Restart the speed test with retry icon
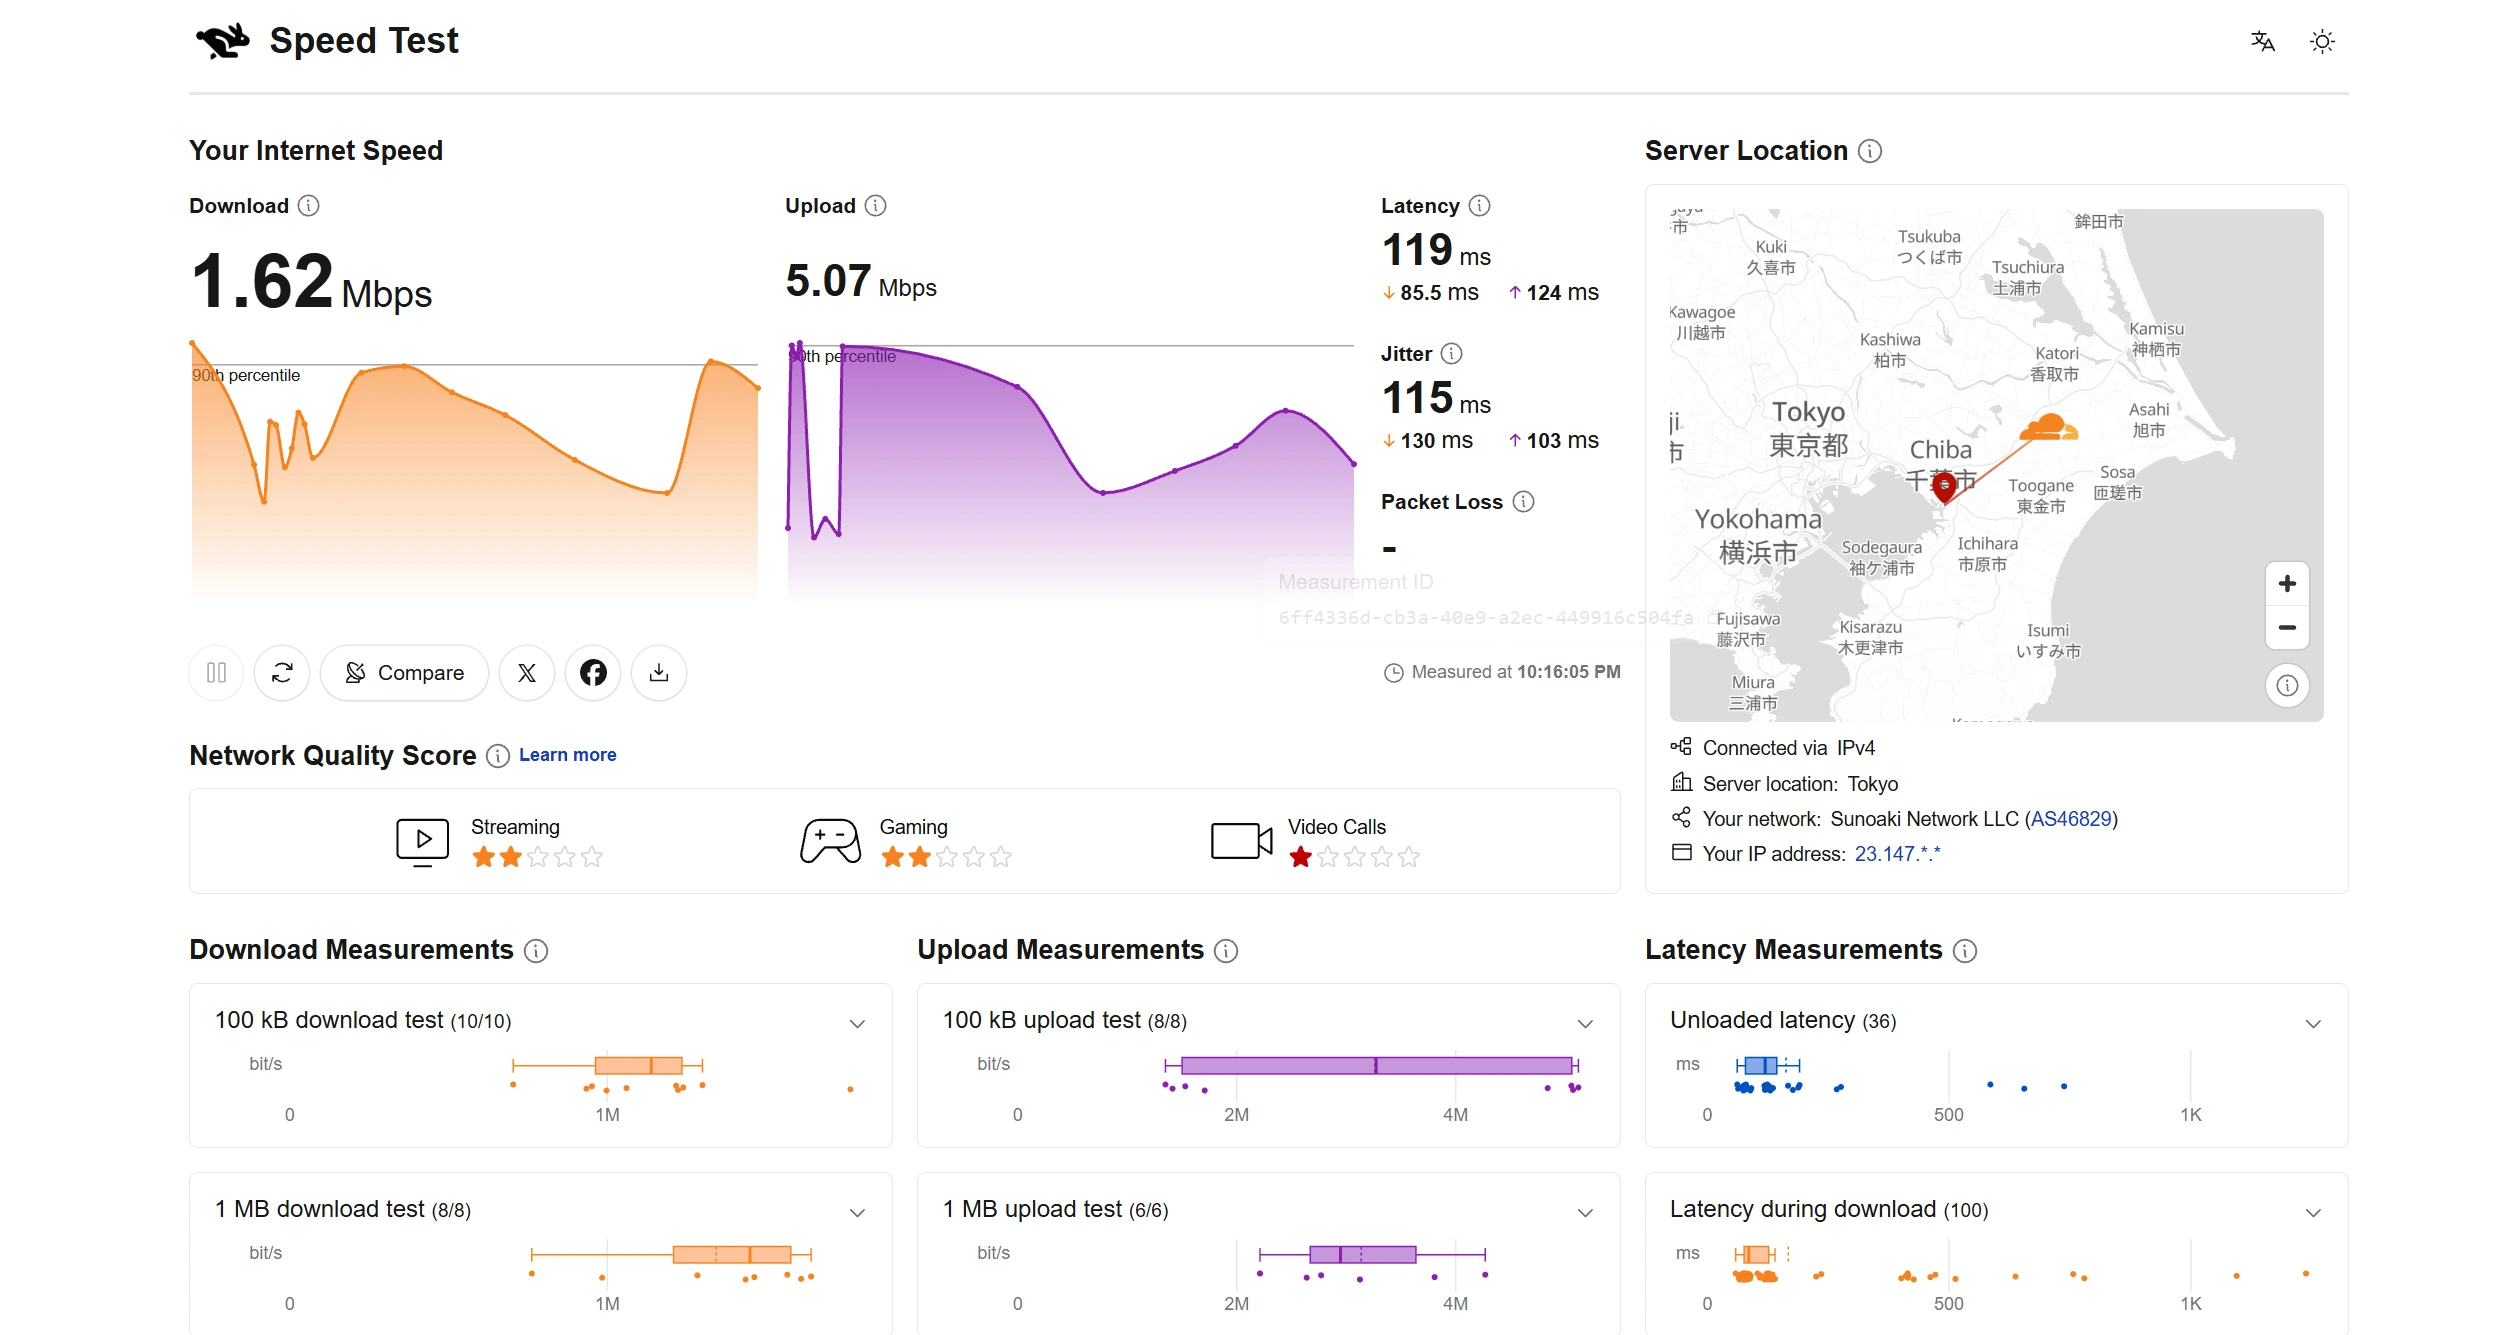 (x=282, y=673)
